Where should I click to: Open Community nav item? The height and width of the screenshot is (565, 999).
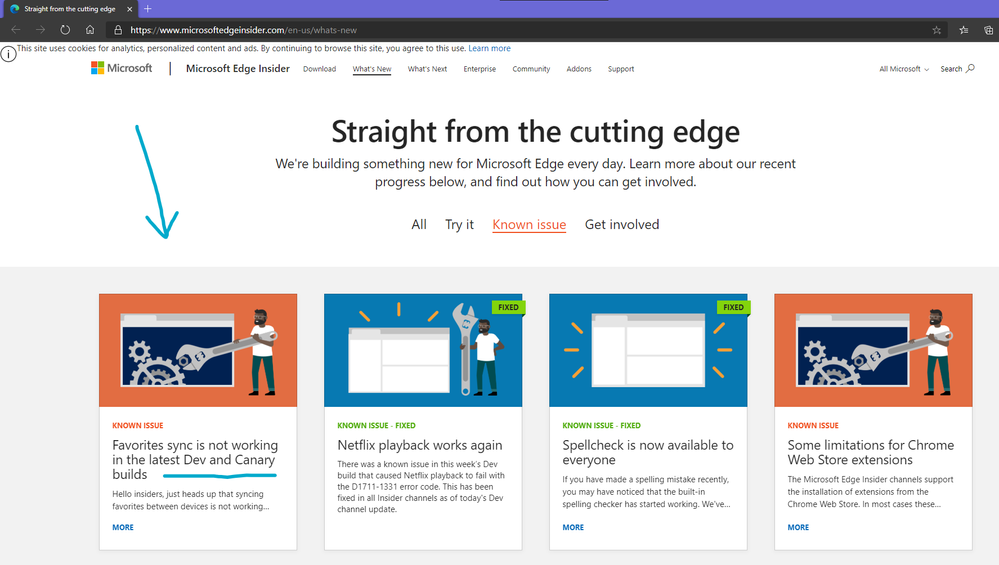click(x=531, y=69)
